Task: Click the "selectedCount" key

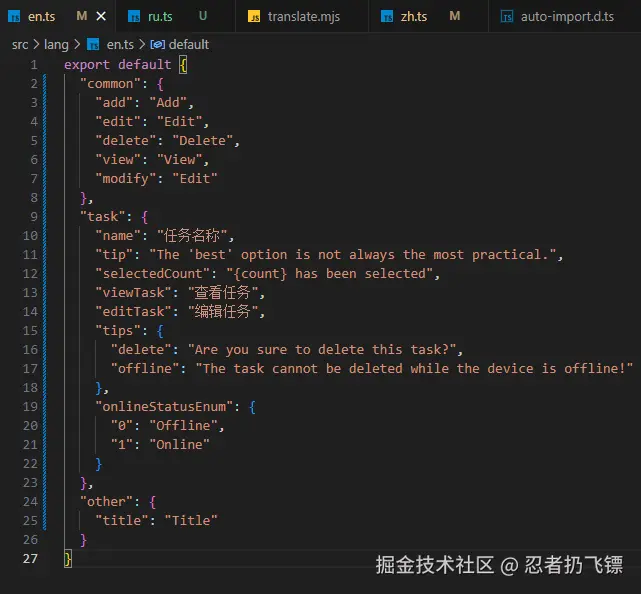Action: (152, 273)
